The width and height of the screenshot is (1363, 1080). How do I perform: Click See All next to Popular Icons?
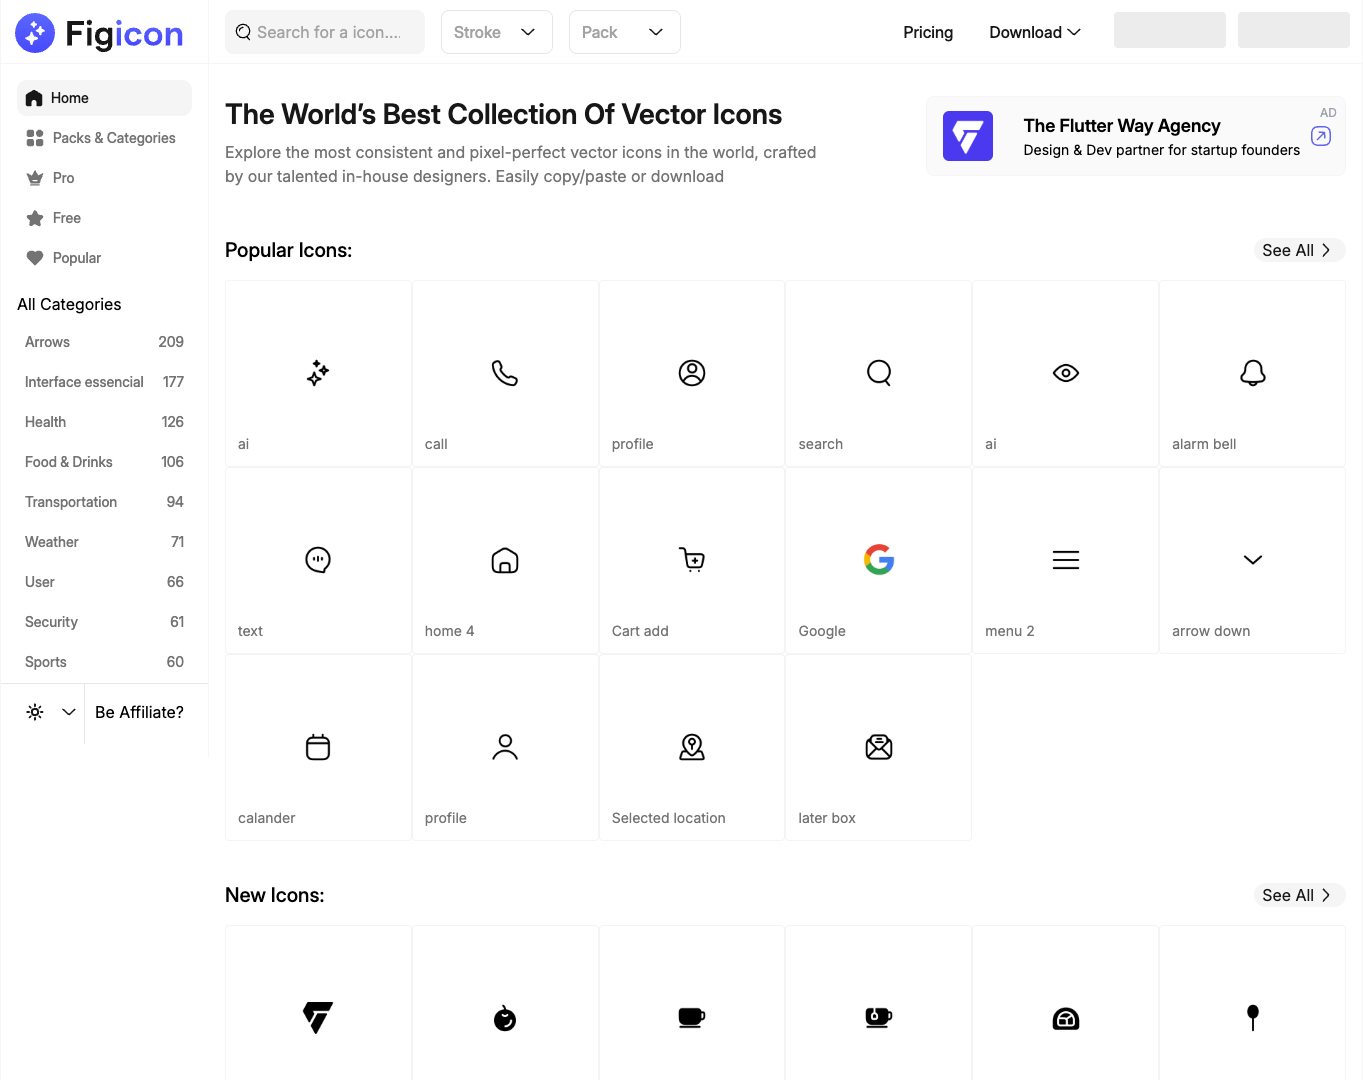click(x=1297, y=250)
